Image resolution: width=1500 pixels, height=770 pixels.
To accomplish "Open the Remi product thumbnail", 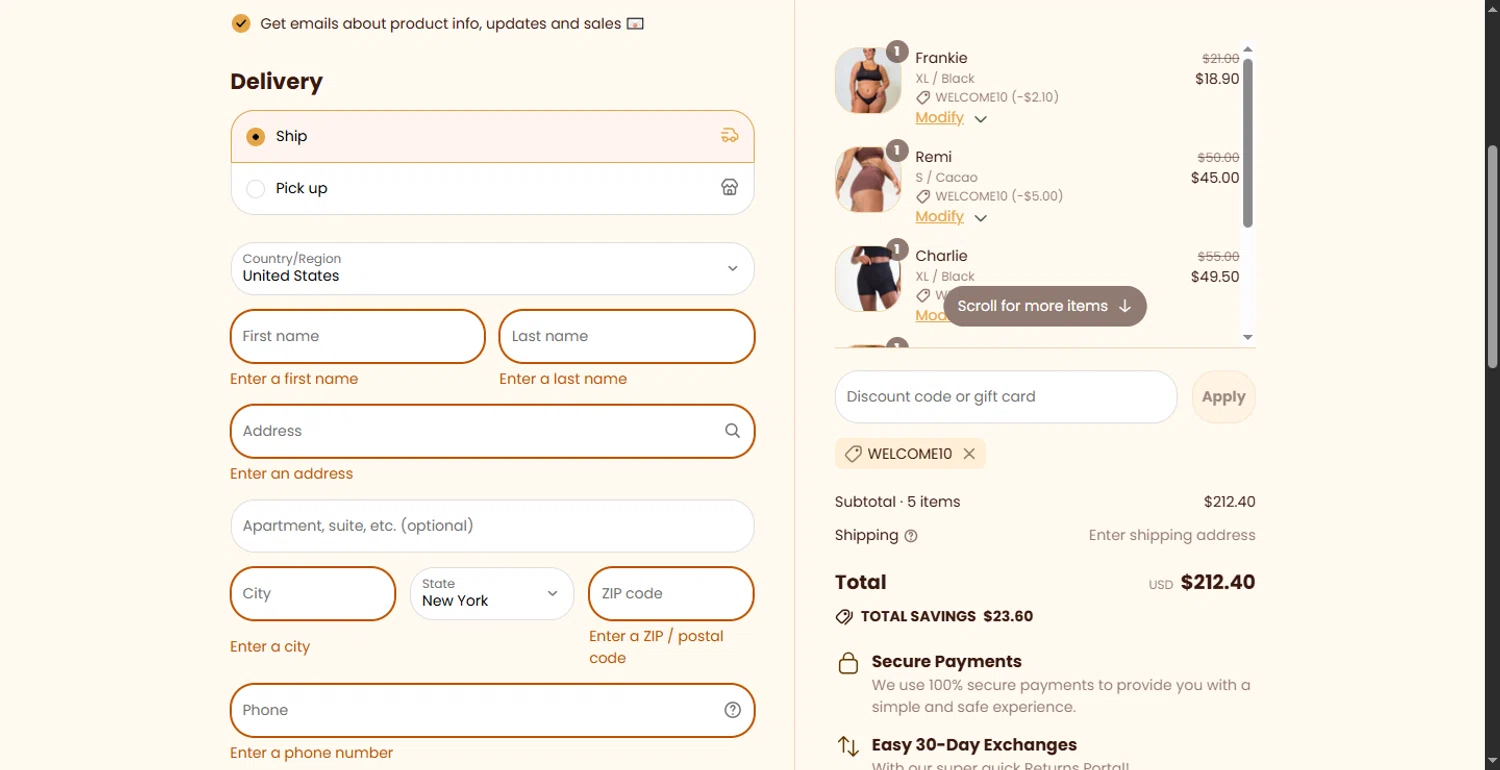I will click(x=868, y=179).
